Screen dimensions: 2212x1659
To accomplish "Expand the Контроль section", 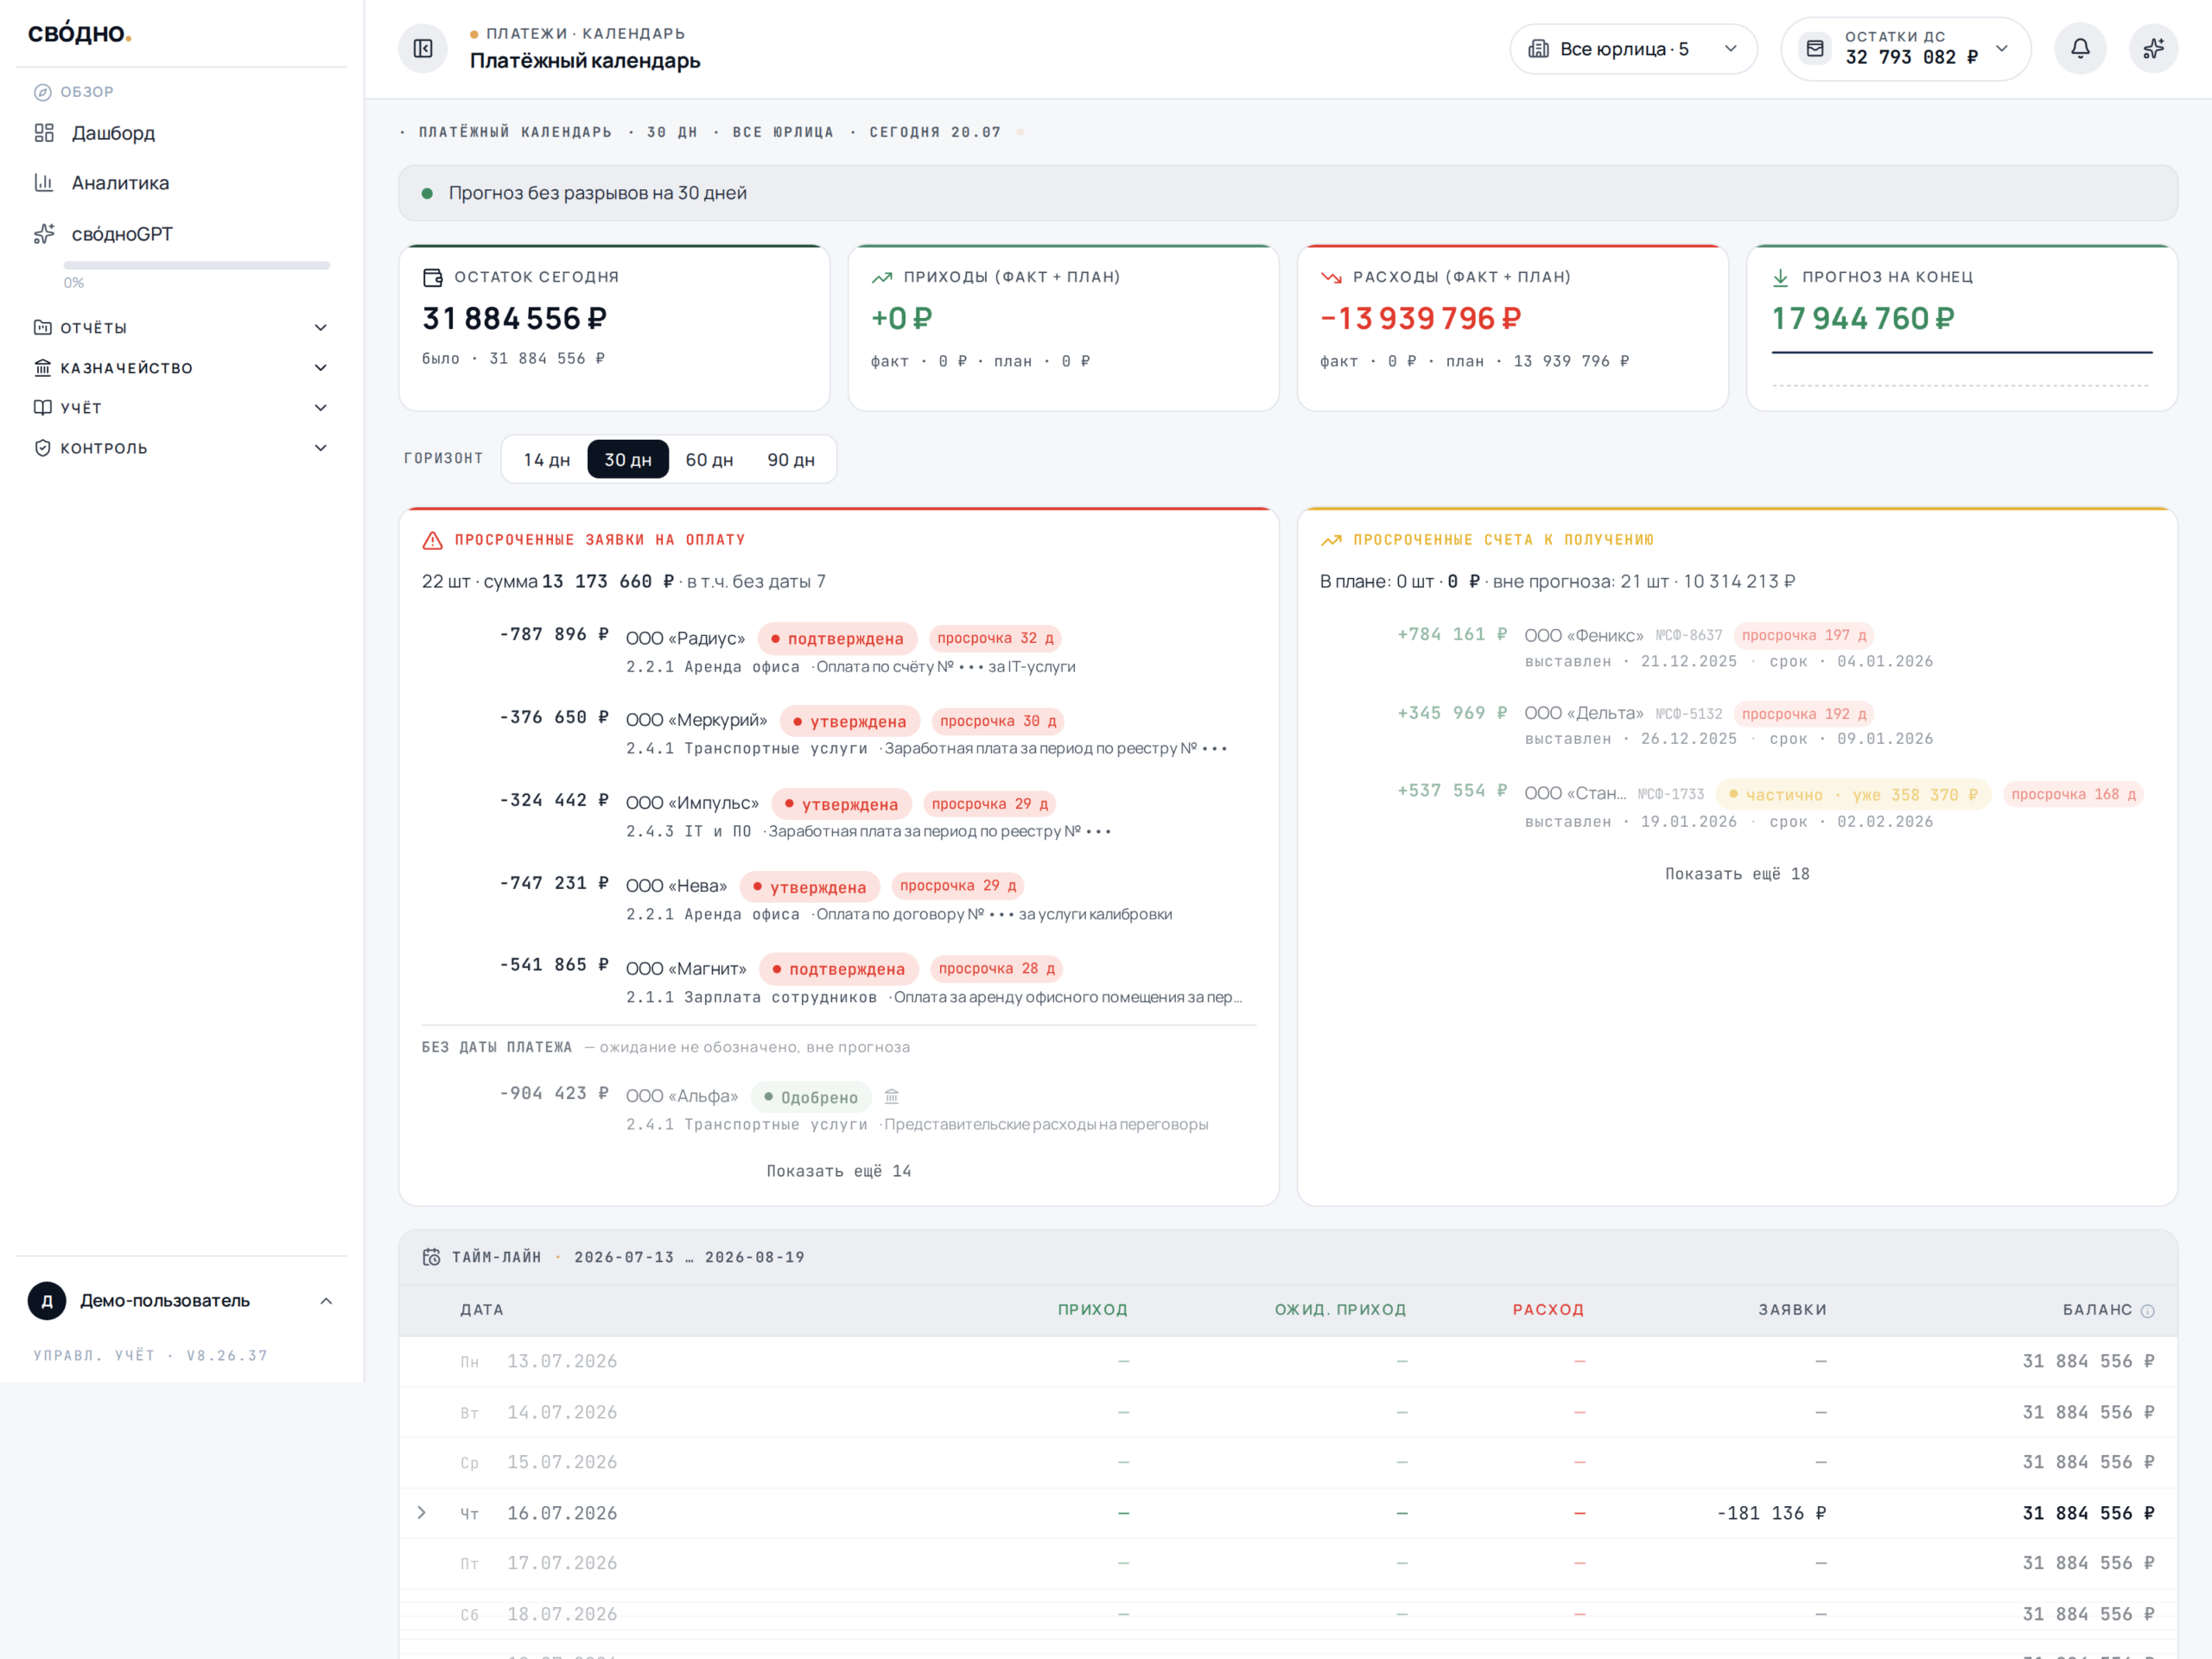I will 320,448.
